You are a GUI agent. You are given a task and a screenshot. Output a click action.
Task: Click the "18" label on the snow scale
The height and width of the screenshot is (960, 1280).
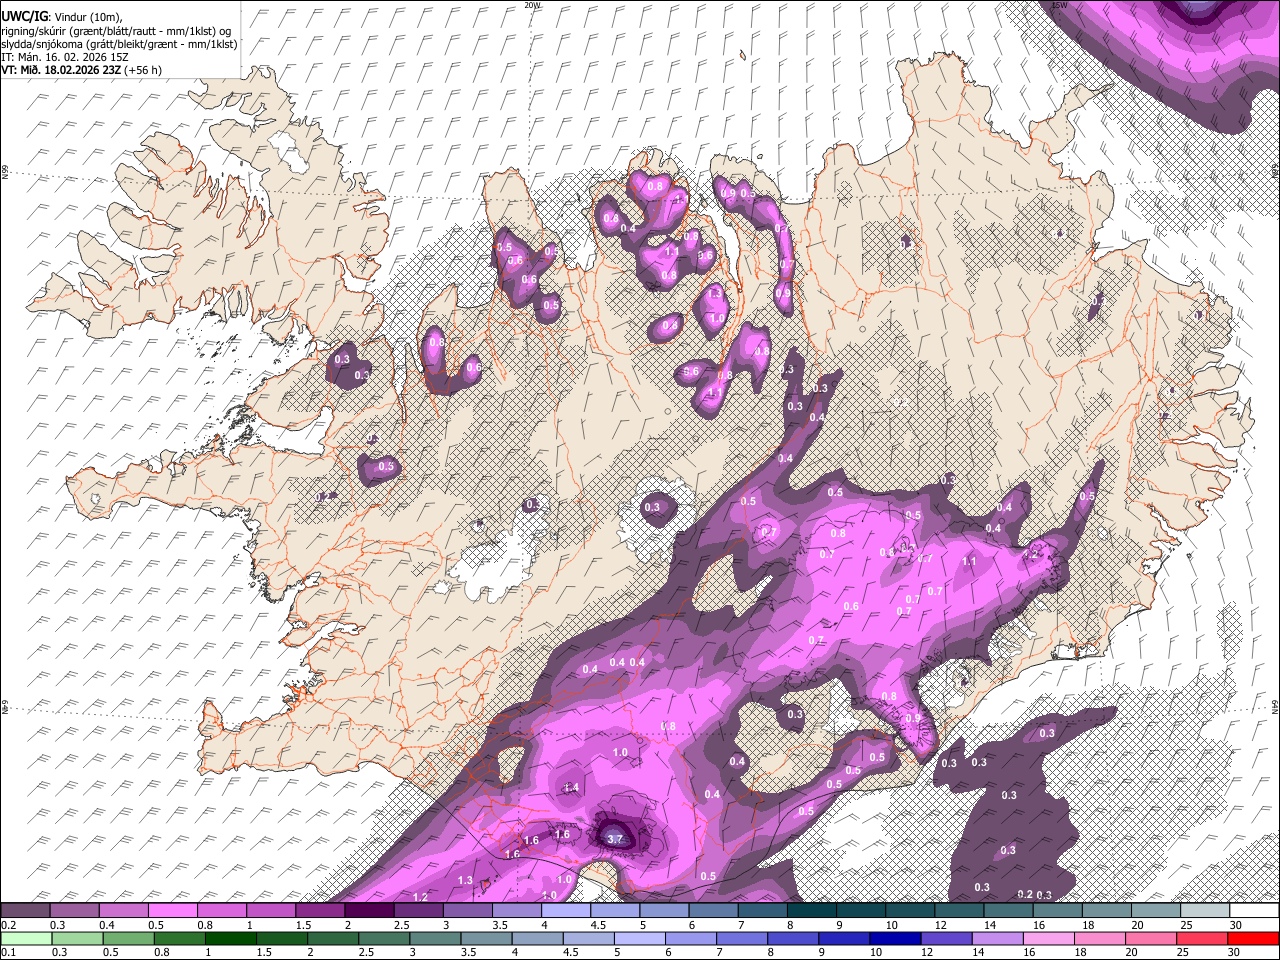(x=1088, y=925)
